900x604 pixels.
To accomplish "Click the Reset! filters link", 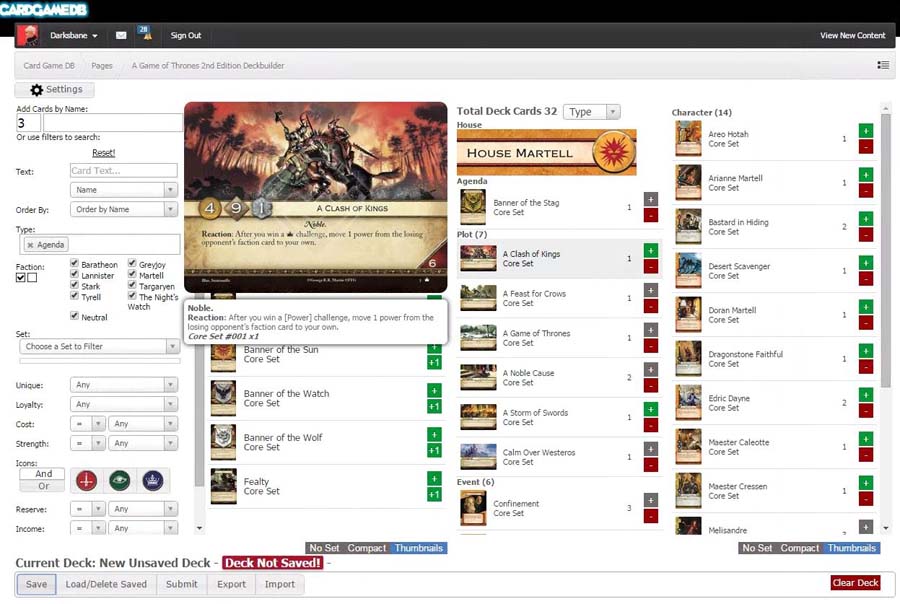I will pyautogui.click(x=103, y=153).
